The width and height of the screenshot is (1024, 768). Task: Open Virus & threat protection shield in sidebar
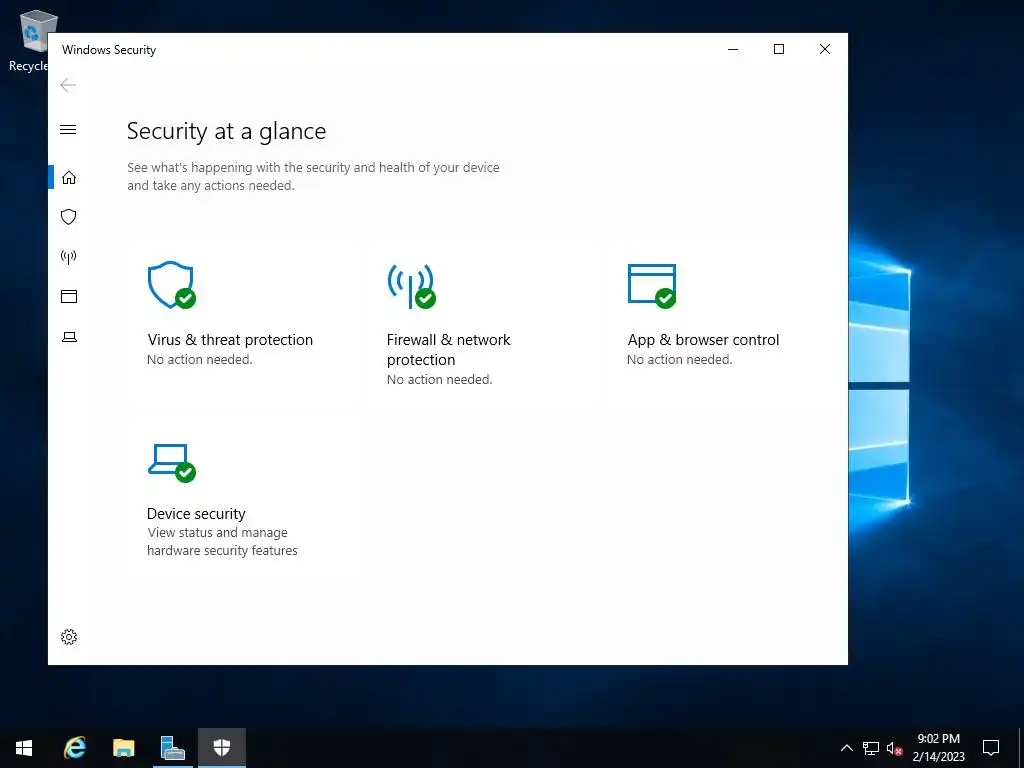69,217
